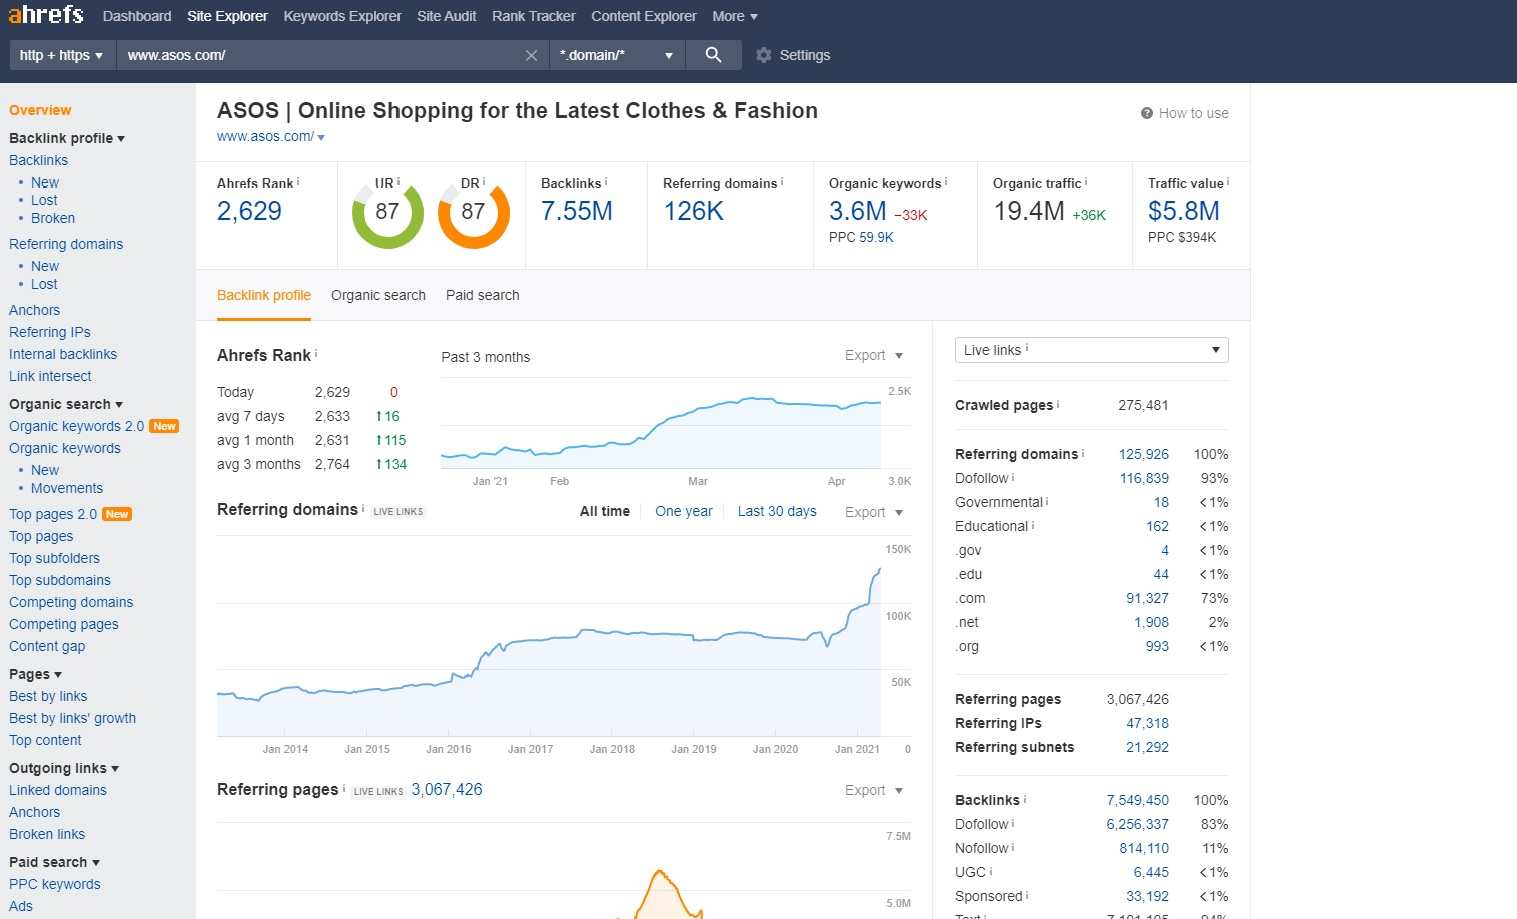Viewport: 1517px width, 919px height.
Task: Click the How to use help icon
Action: [x=1147, y=113]
